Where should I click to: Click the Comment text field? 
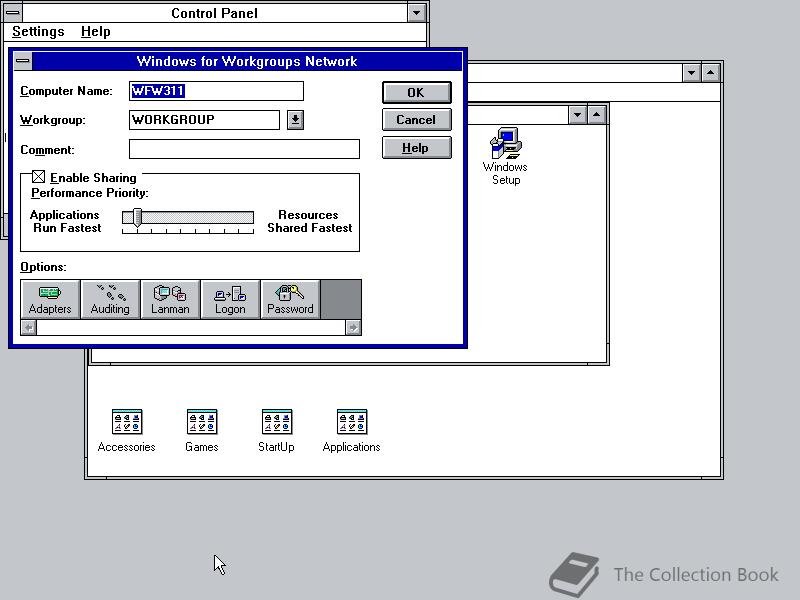[244, 149]
